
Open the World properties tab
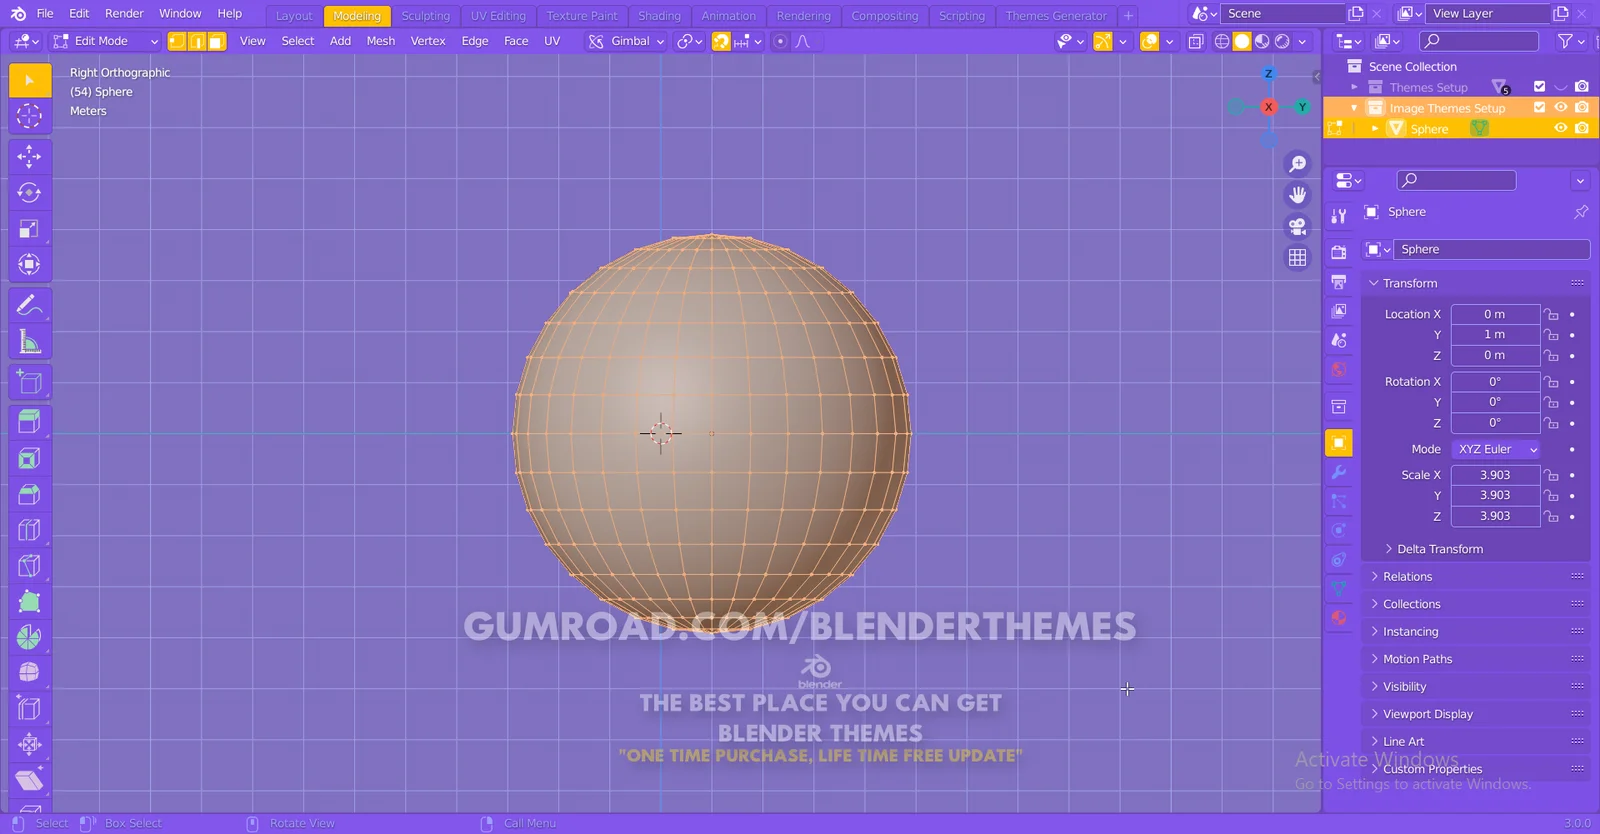click(1339, 370)
